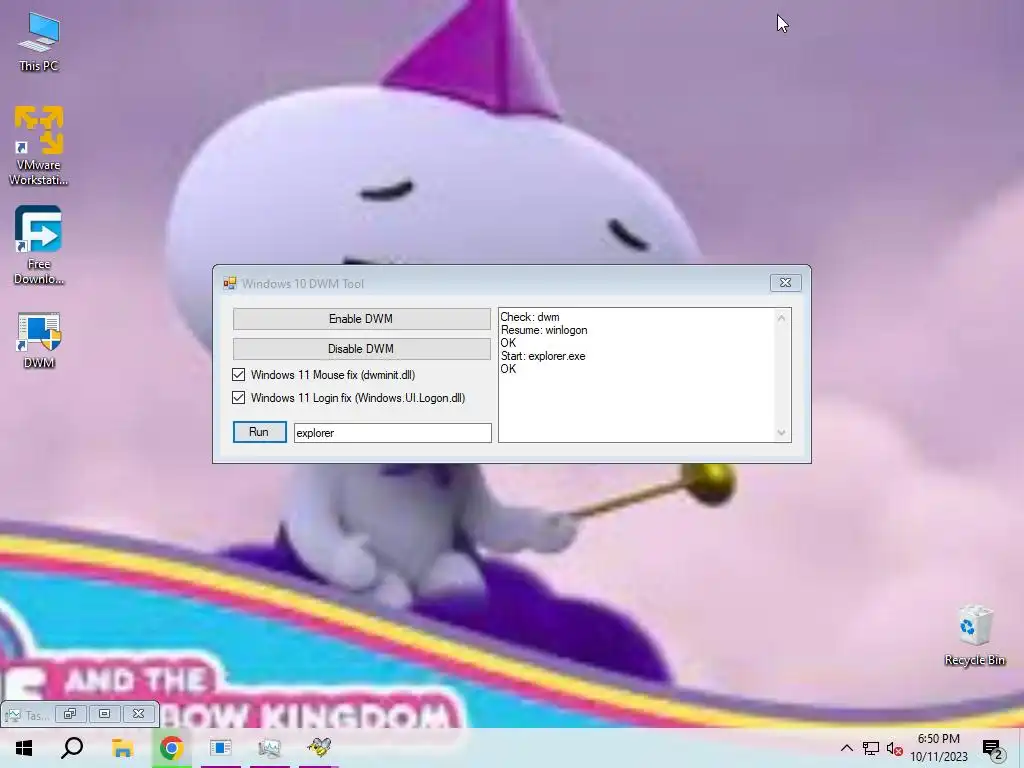Open clock and date flyout
This screenshot has width=1024, height=768.
[938, 748]
